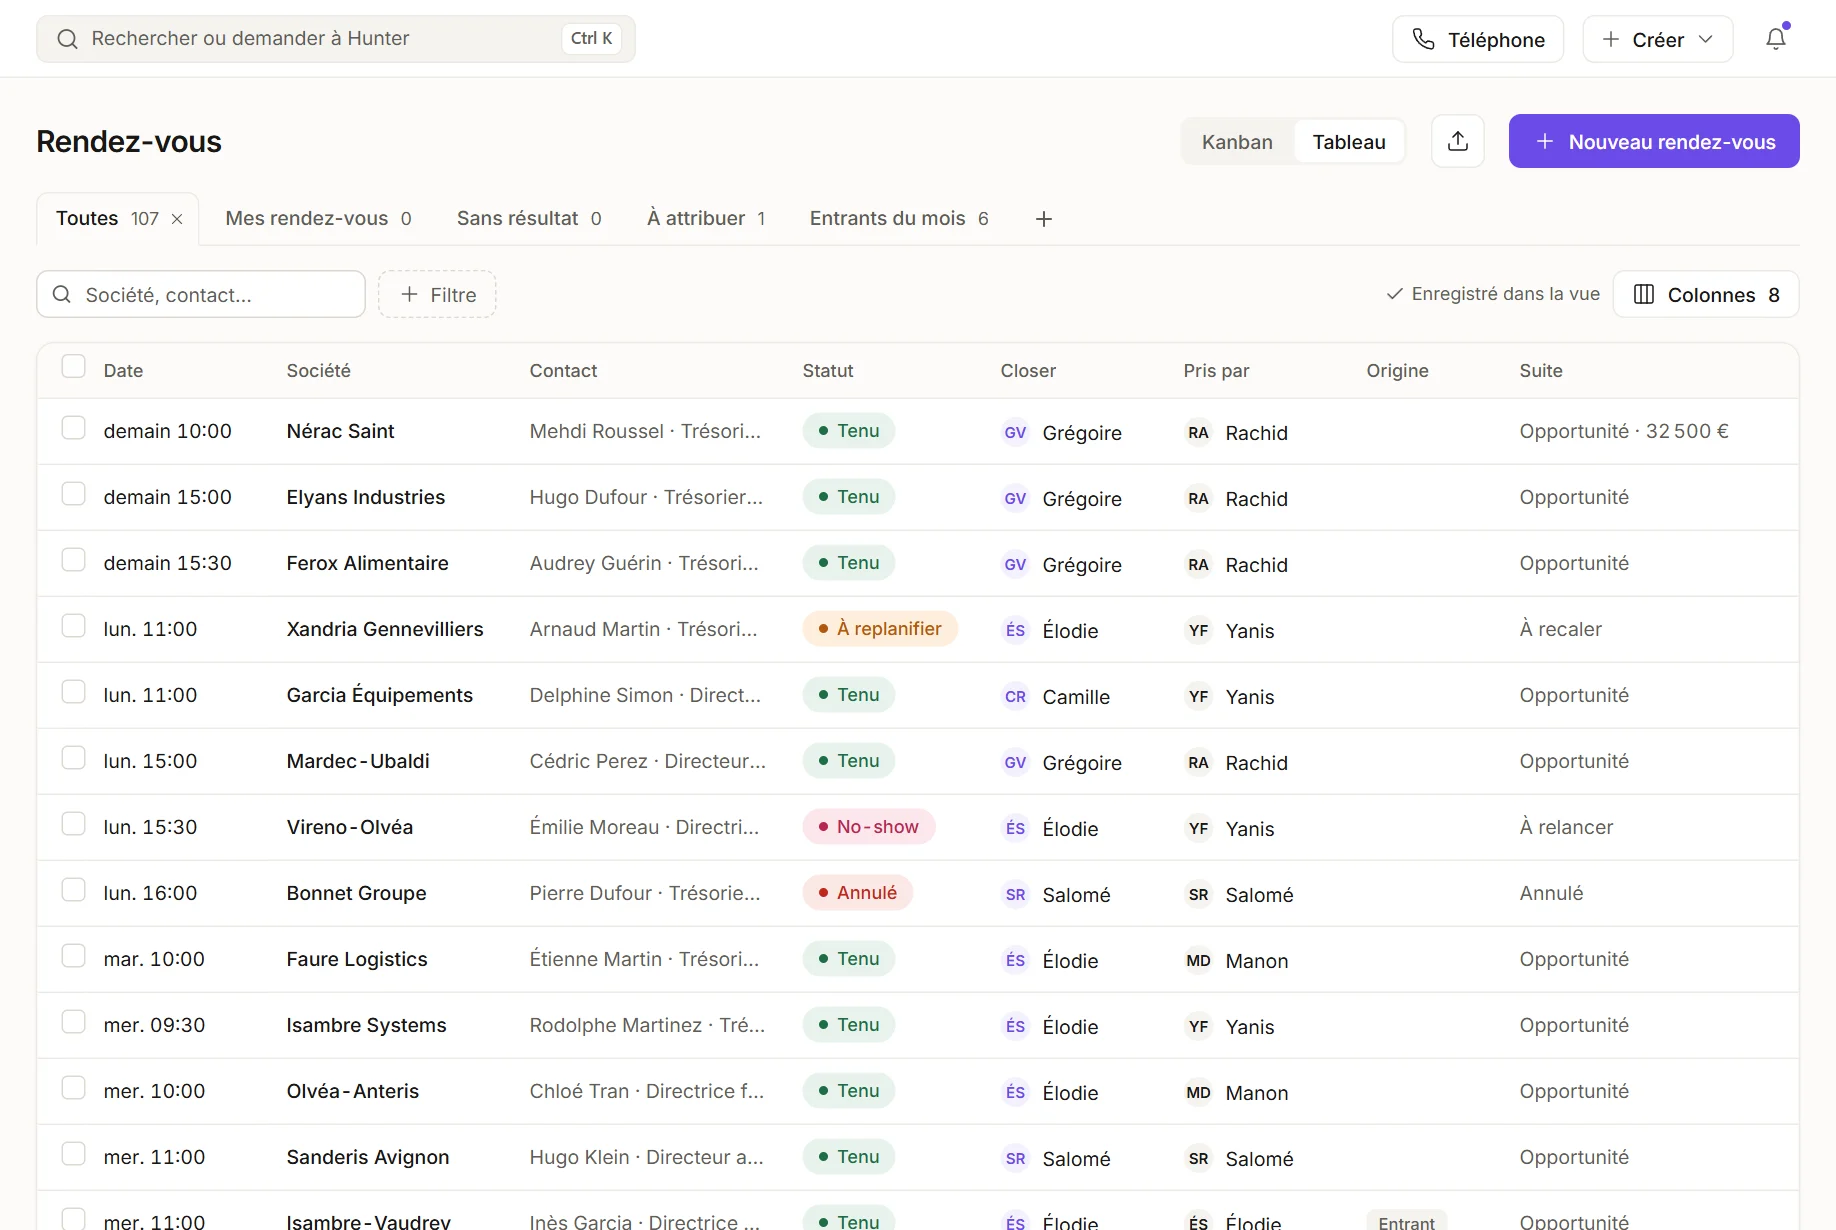The height and width of the screenshot is (1230, 1836).
Task: Focus the Rechercher ou demander à Hunter bar
Action: [336, 38]
